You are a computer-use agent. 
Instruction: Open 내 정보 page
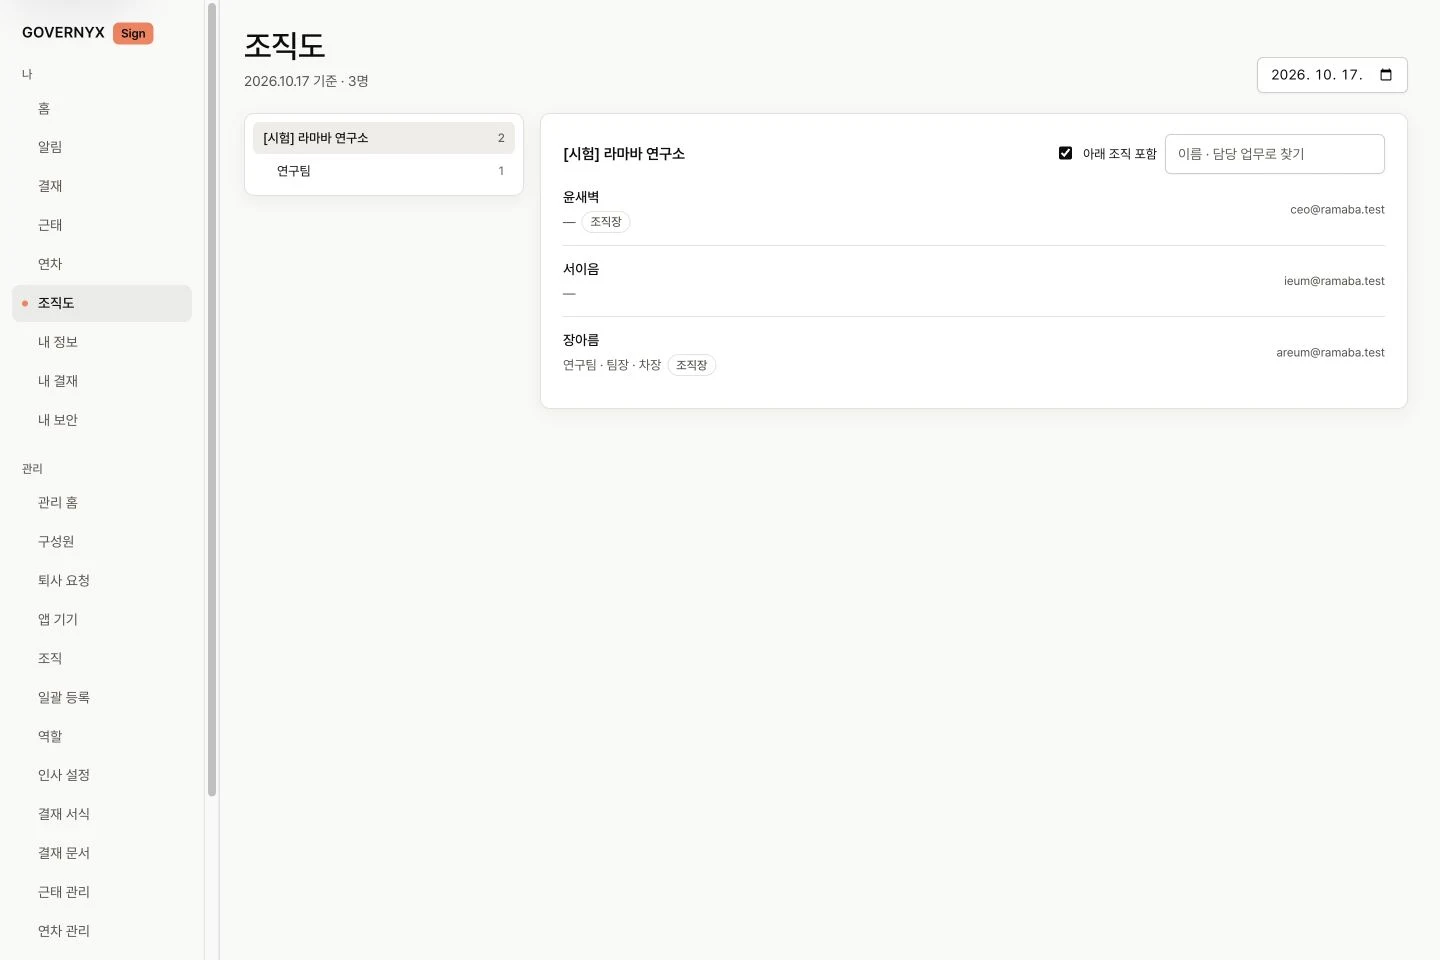(x=102, y=342)
